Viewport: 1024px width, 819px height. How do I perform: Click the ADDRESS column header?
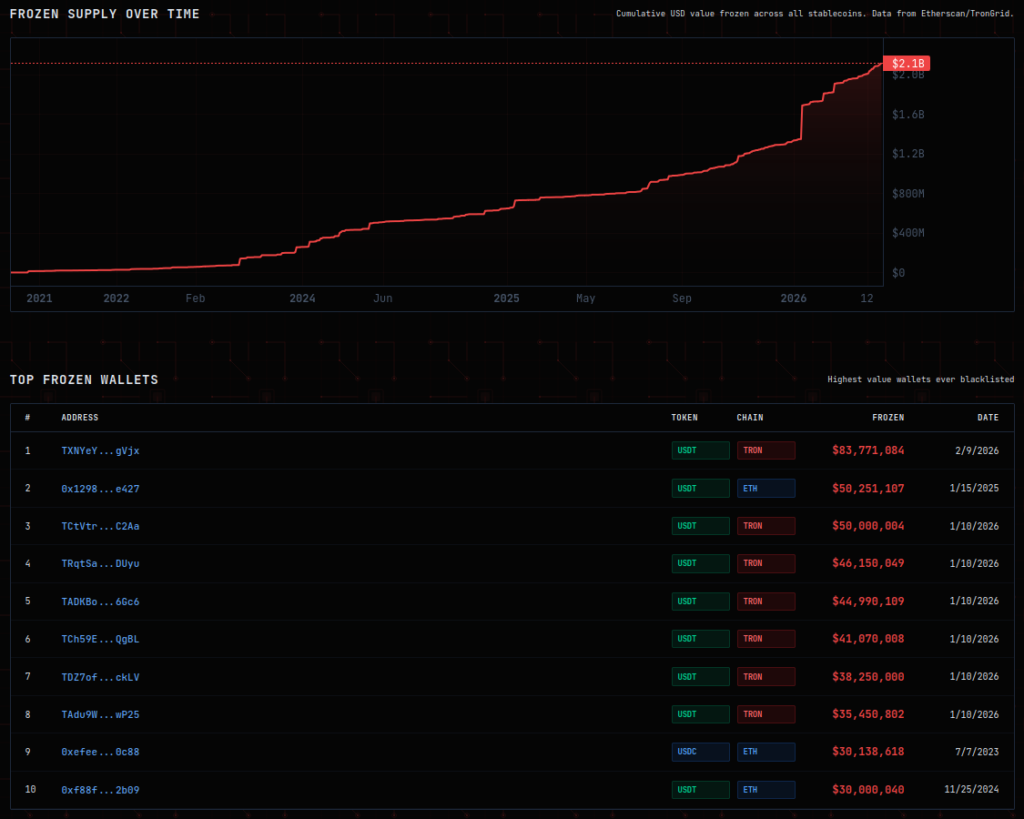[80, 417]
